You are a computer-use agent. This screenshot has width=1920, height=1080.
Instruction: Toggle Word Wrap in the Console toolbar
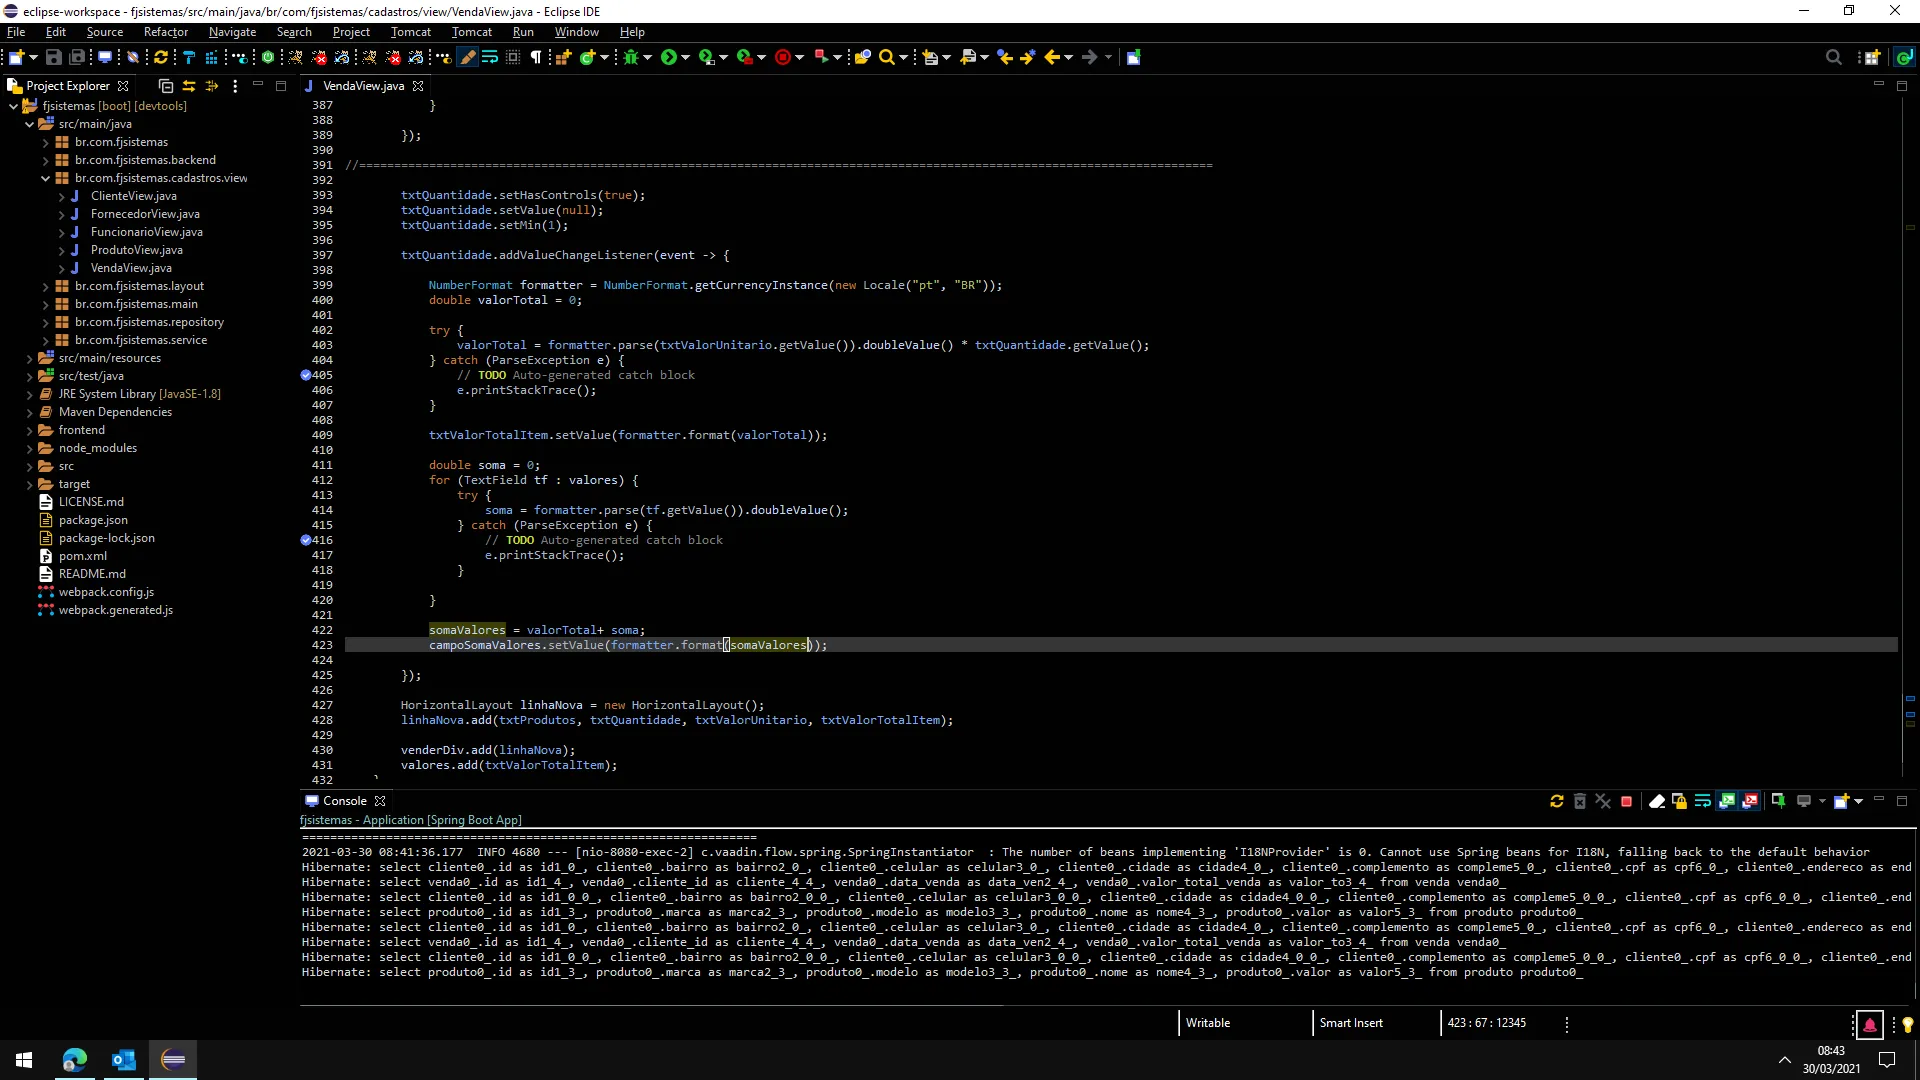pos(1703,802)
